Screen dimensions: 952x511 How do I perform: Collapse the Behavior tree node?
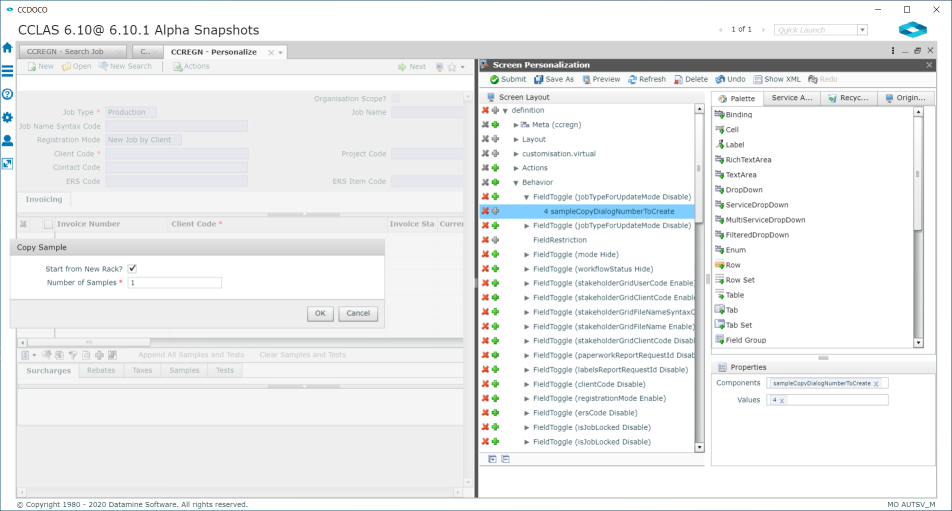coord(516,183)
